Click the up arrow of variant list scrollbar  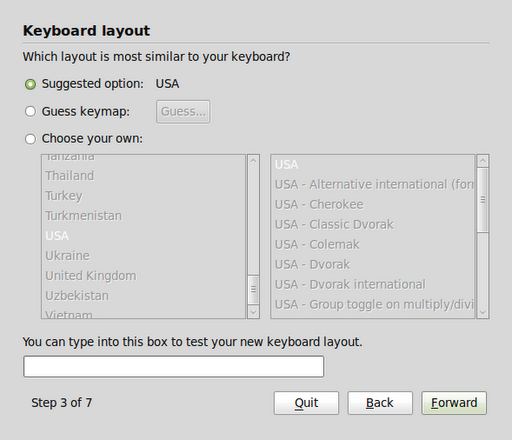click(x=483, y=161)
